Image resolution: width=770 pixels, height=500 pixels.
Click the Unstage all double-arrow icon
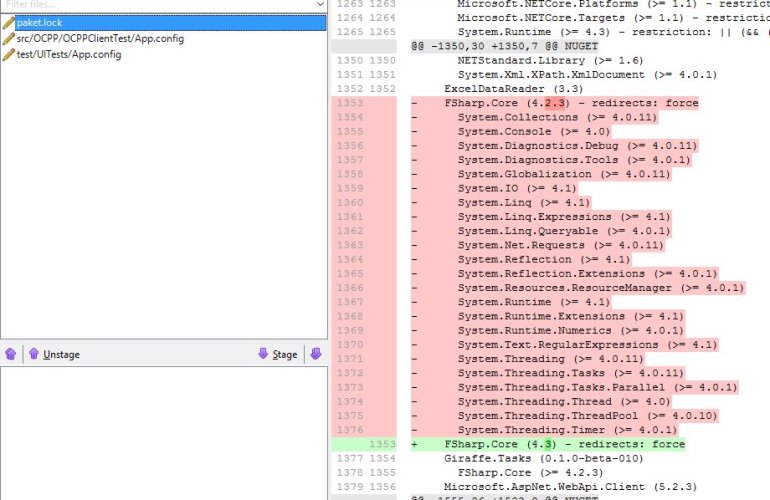click(x=11, y=354)
